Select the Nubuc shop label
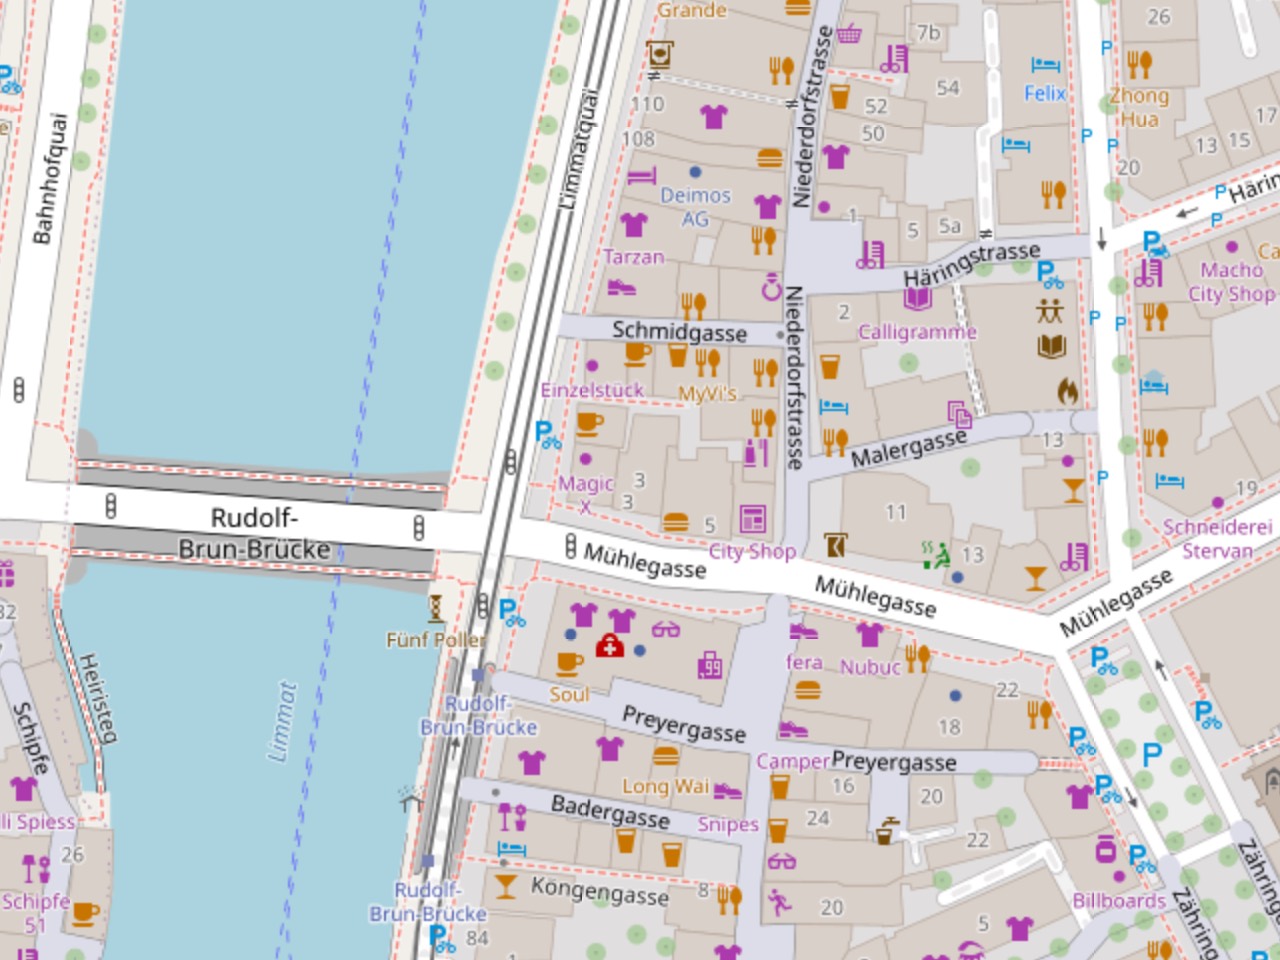Image resolution: width=1280 pixels, height=960 pixels. [871, 668]
